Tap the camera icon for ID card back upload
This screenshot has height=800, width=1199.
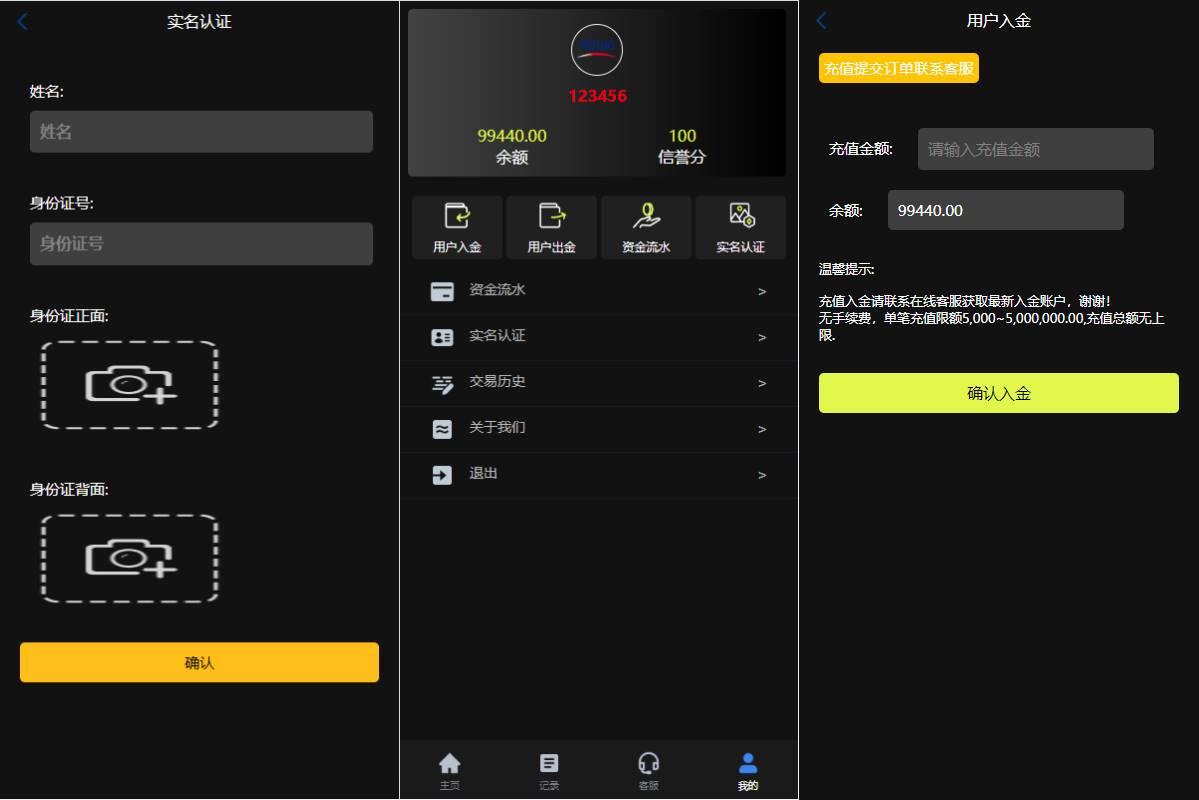click(129, 558)
